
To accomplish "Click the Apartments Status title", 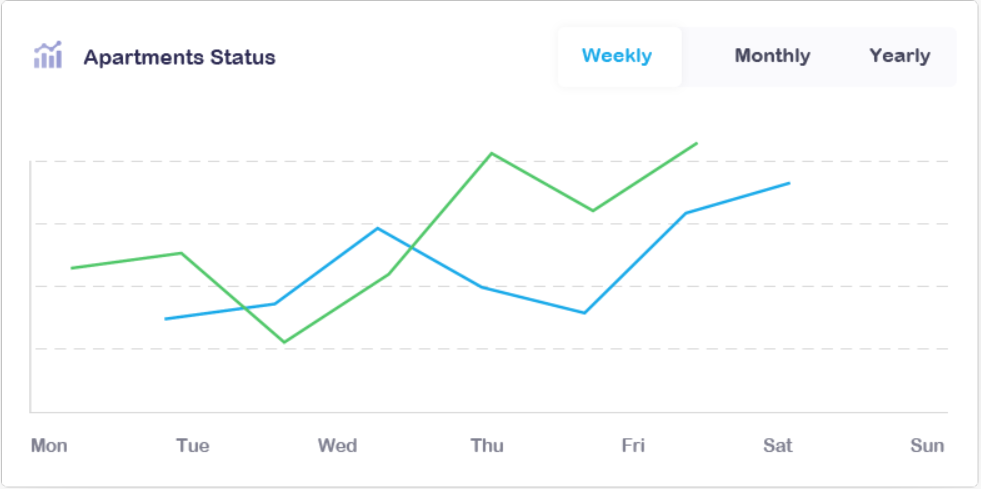I will click(179, 57).
